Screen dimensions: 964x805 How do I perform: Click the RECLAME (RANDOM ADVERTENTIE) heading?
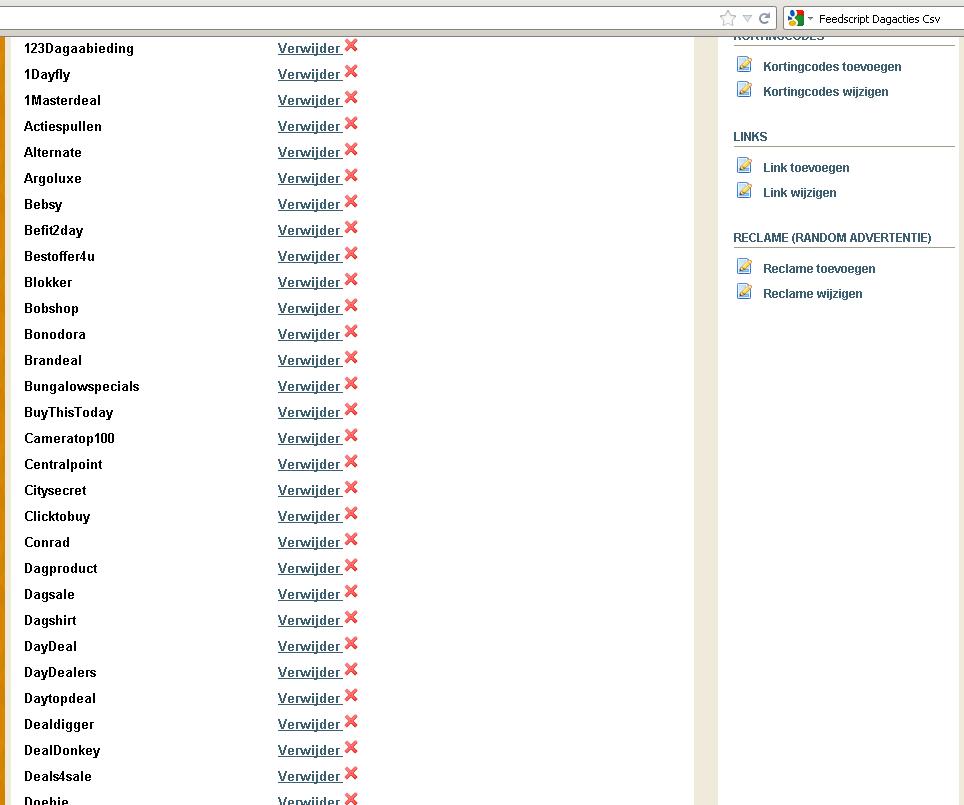[832, 237]
